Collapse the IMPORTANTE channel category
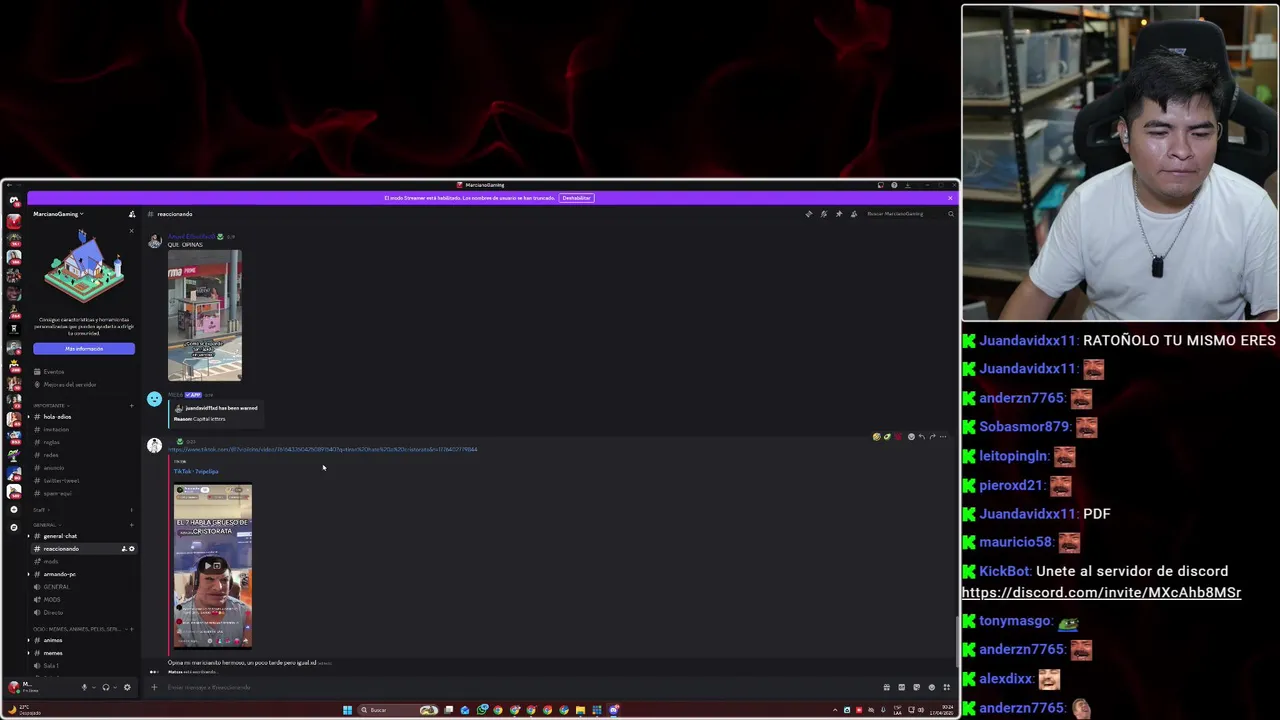The image size is (1280, 720). click(49, 406)
